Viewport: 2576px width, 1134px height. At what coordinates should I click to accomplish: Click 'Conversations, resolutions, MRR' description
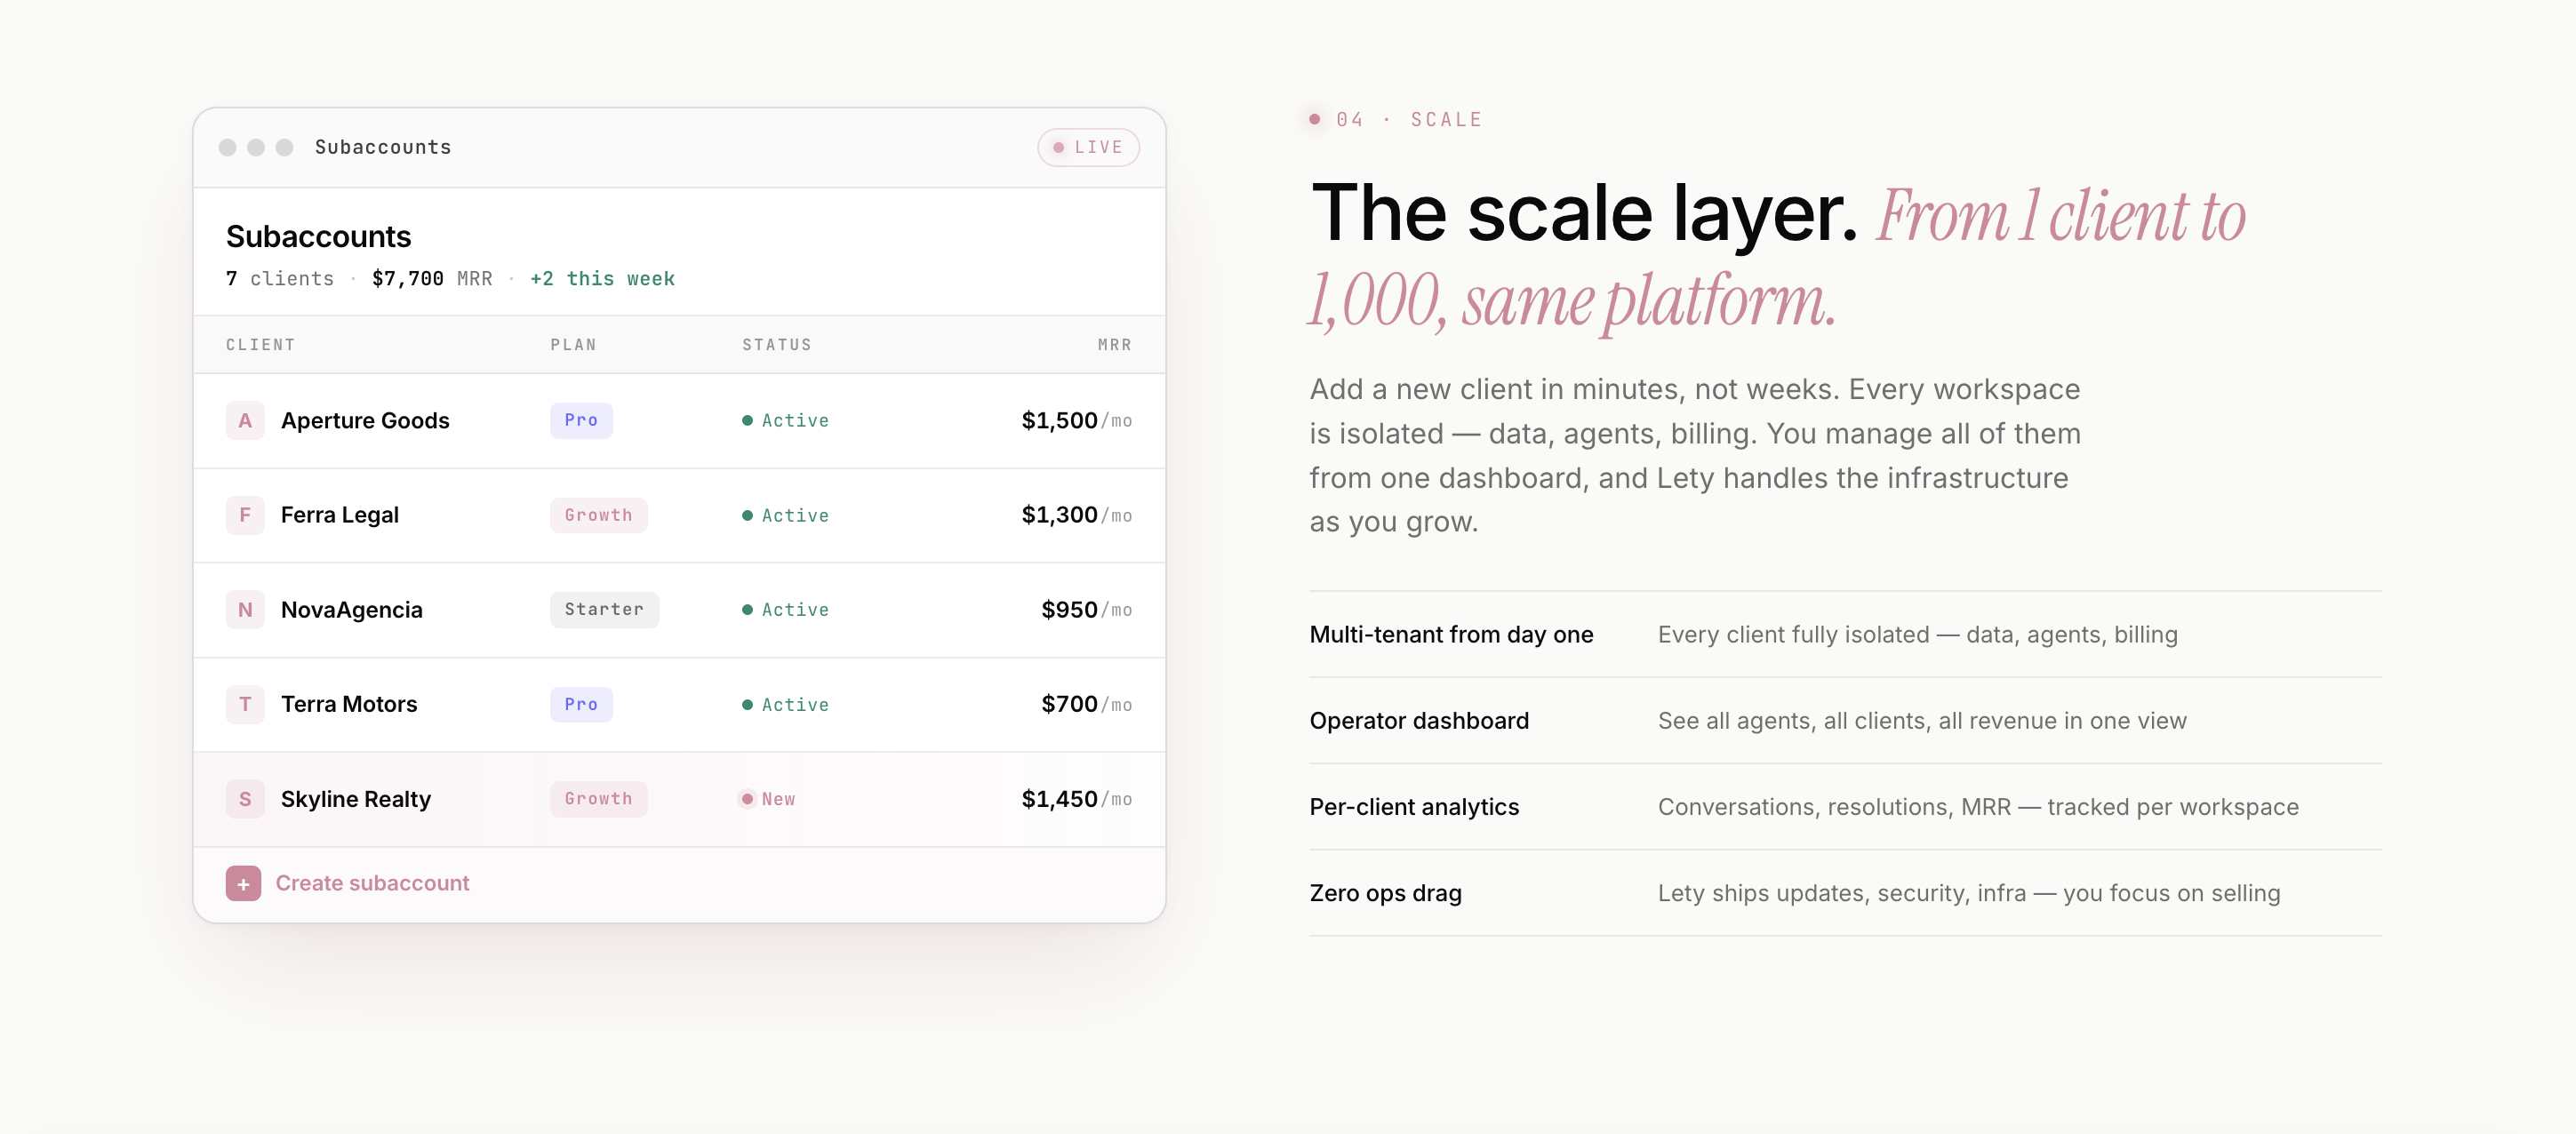1978,806
